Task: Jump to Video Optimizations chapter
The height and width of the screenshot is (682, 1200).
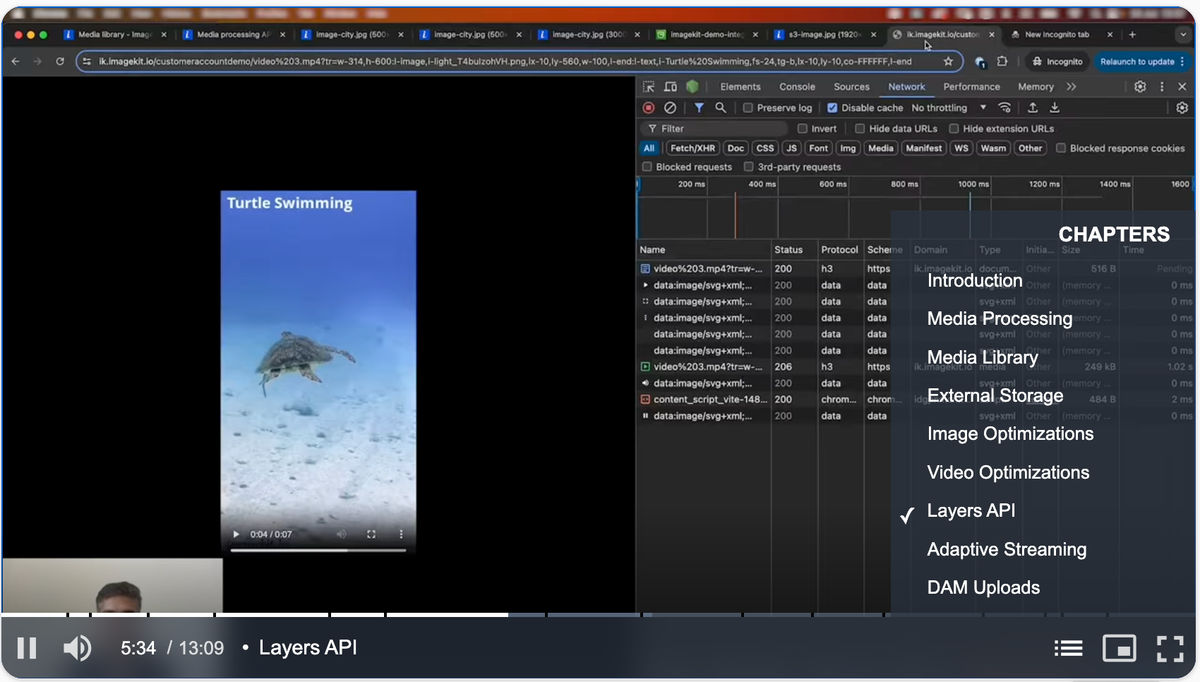Action: coord(1008,472)
